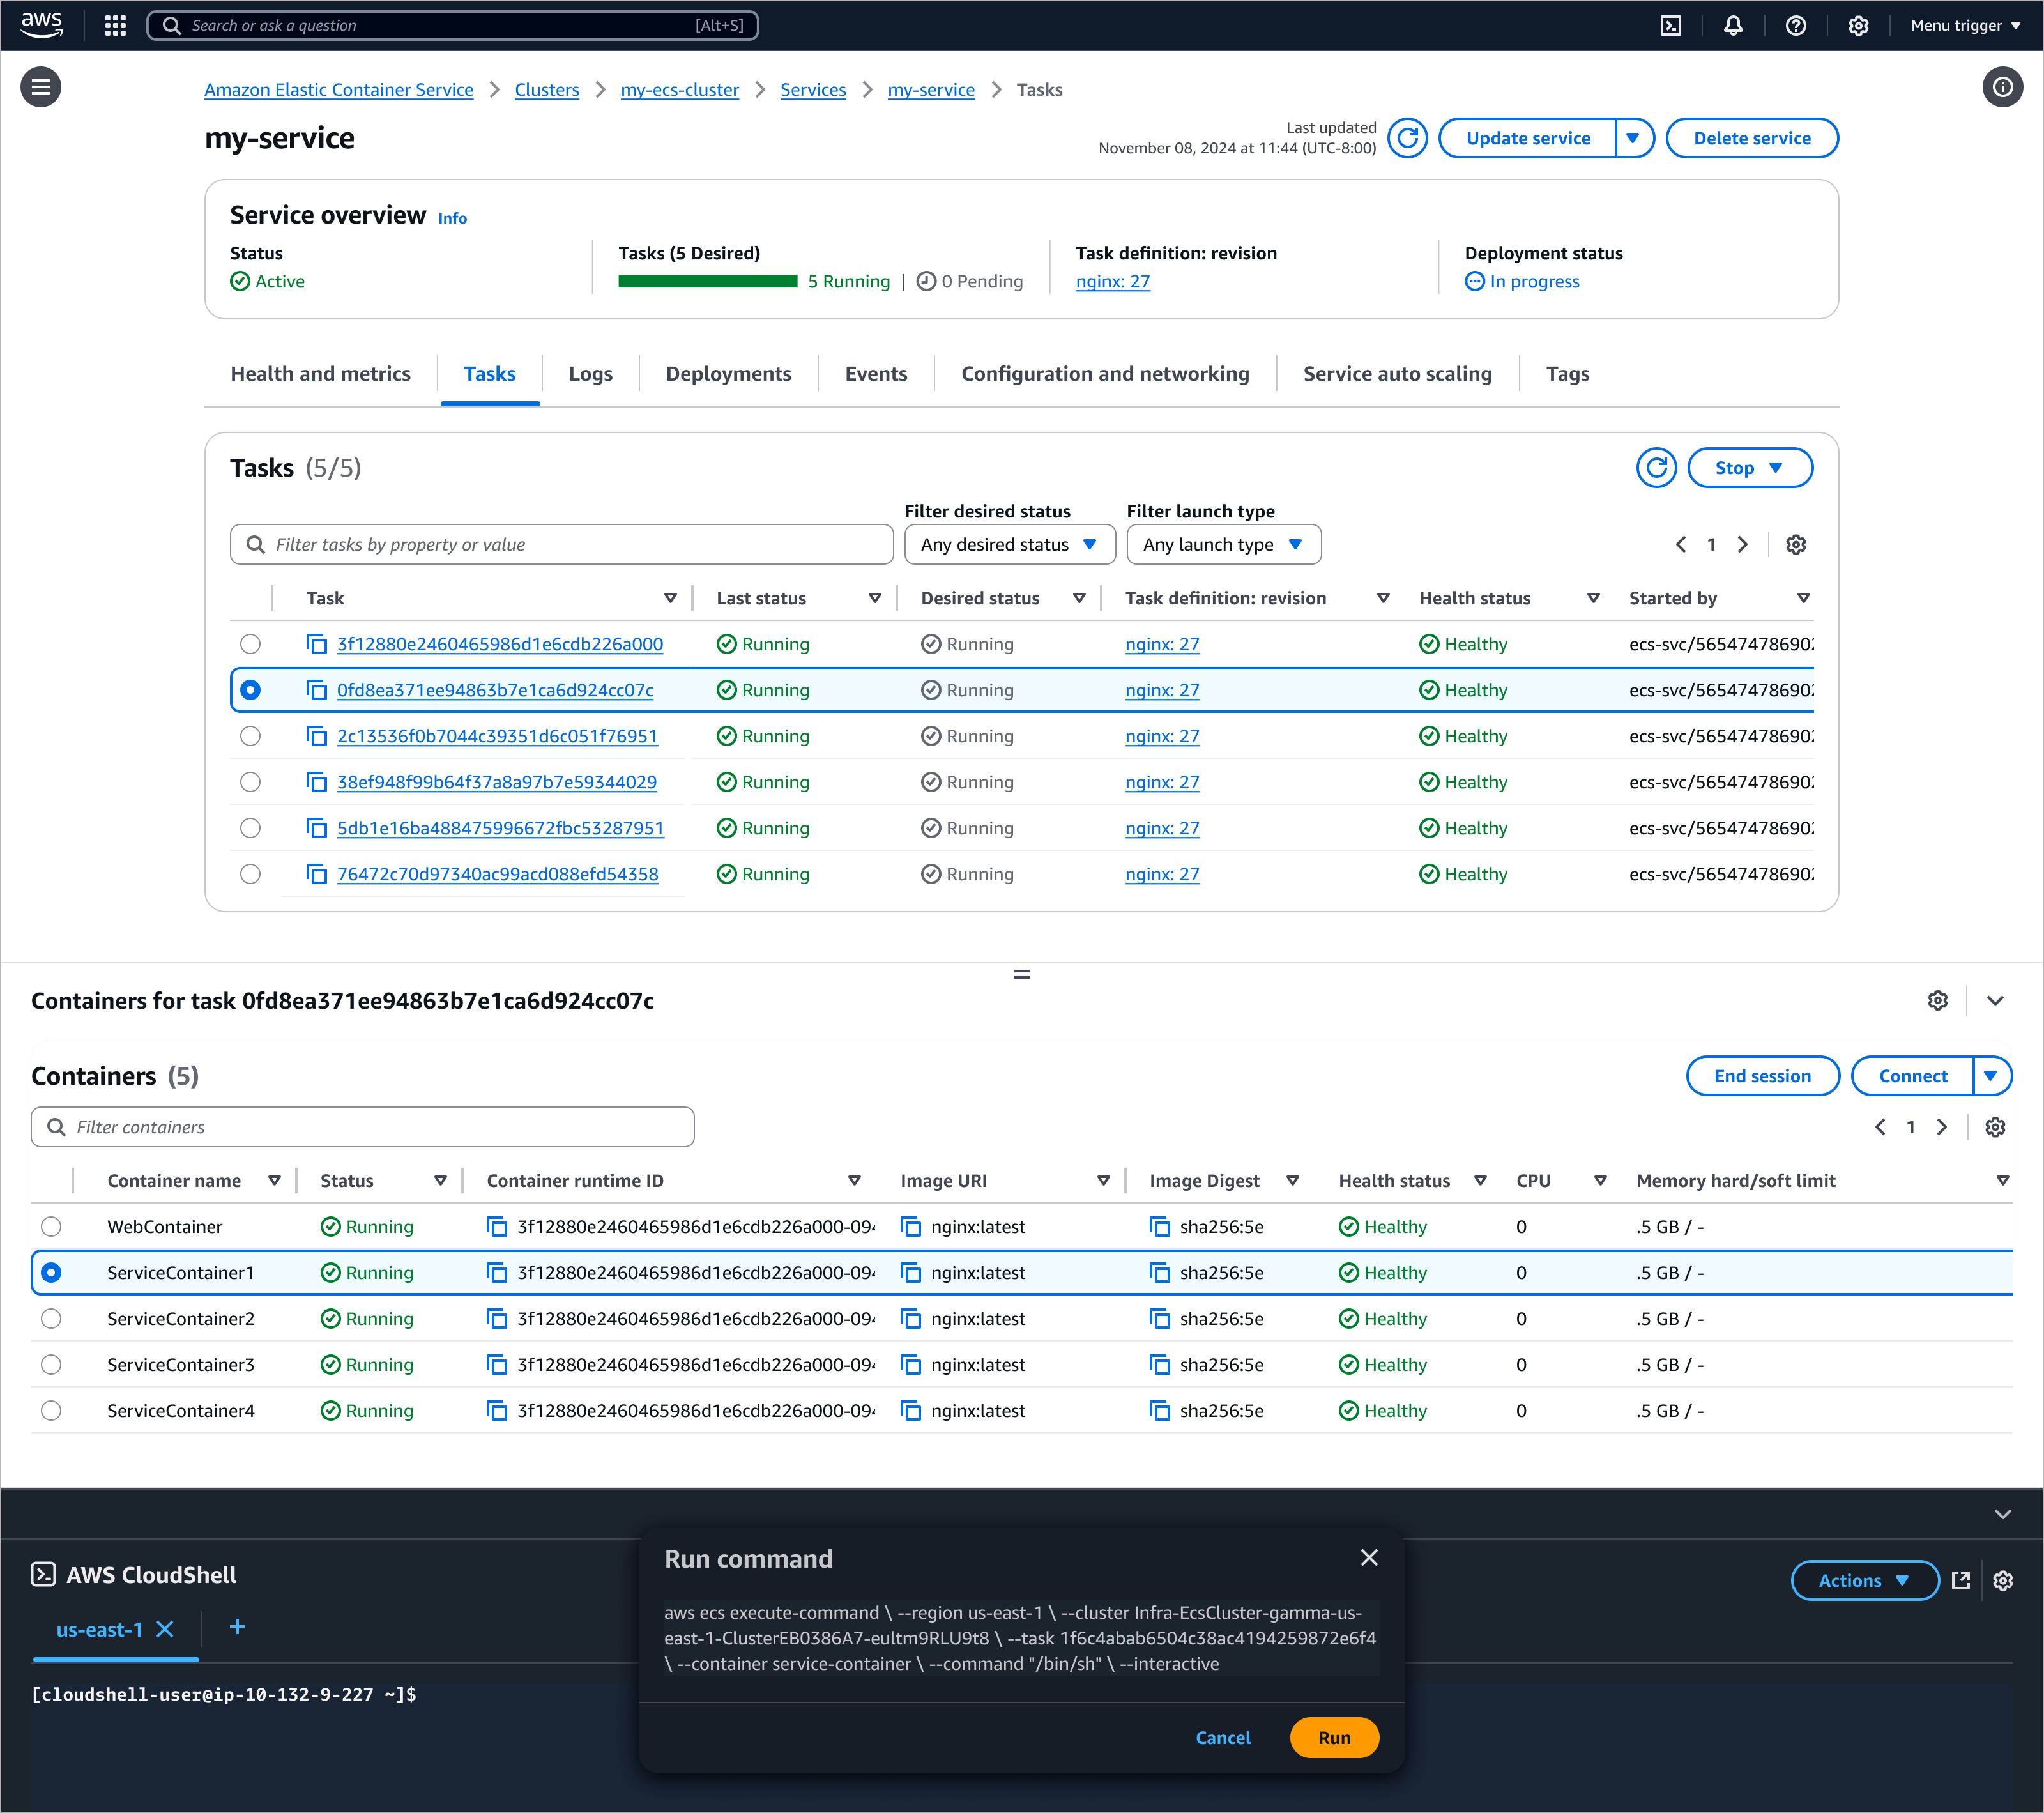
Task: Open Containers table pagination settings gear
Action: (1995, 1127)
